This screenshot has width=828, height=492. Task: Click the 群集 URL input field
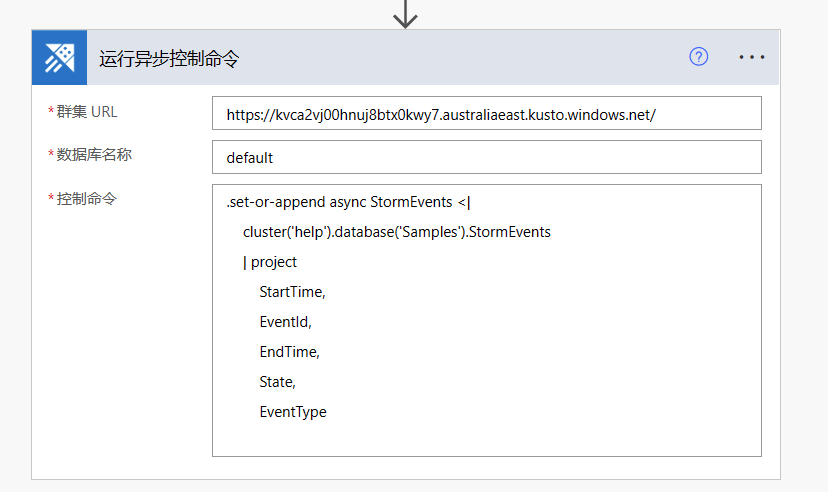[x=486, y=113]
